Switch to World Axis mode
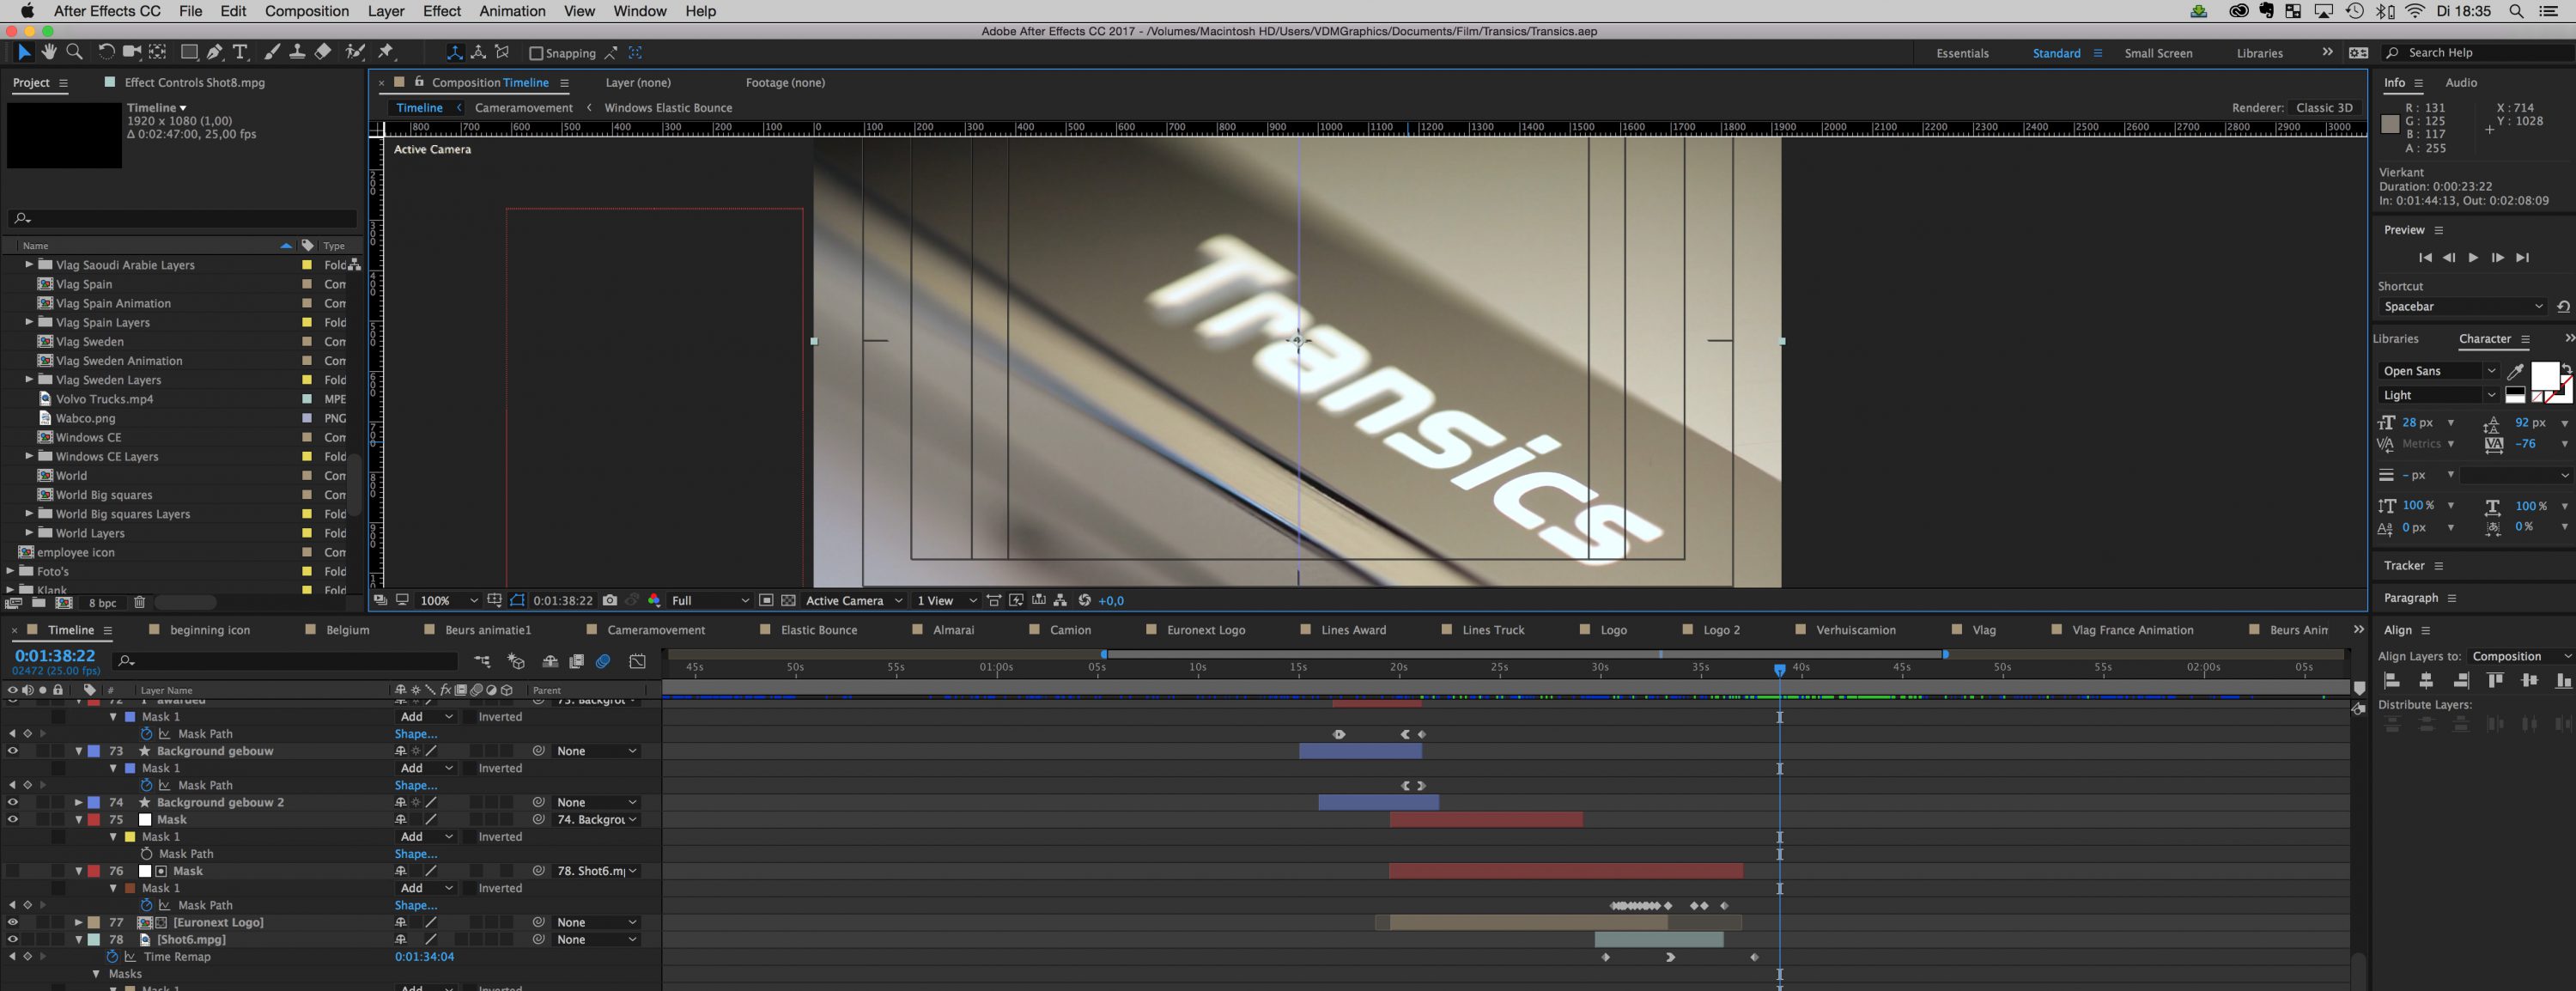 (x=478, y=53)
